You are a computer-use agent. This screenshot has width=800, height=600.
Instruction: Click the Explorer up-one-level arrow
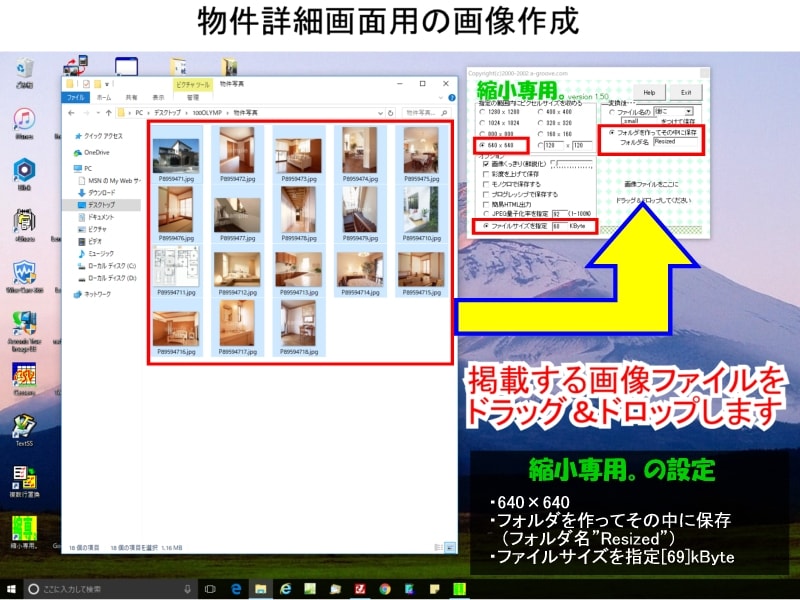108,113
